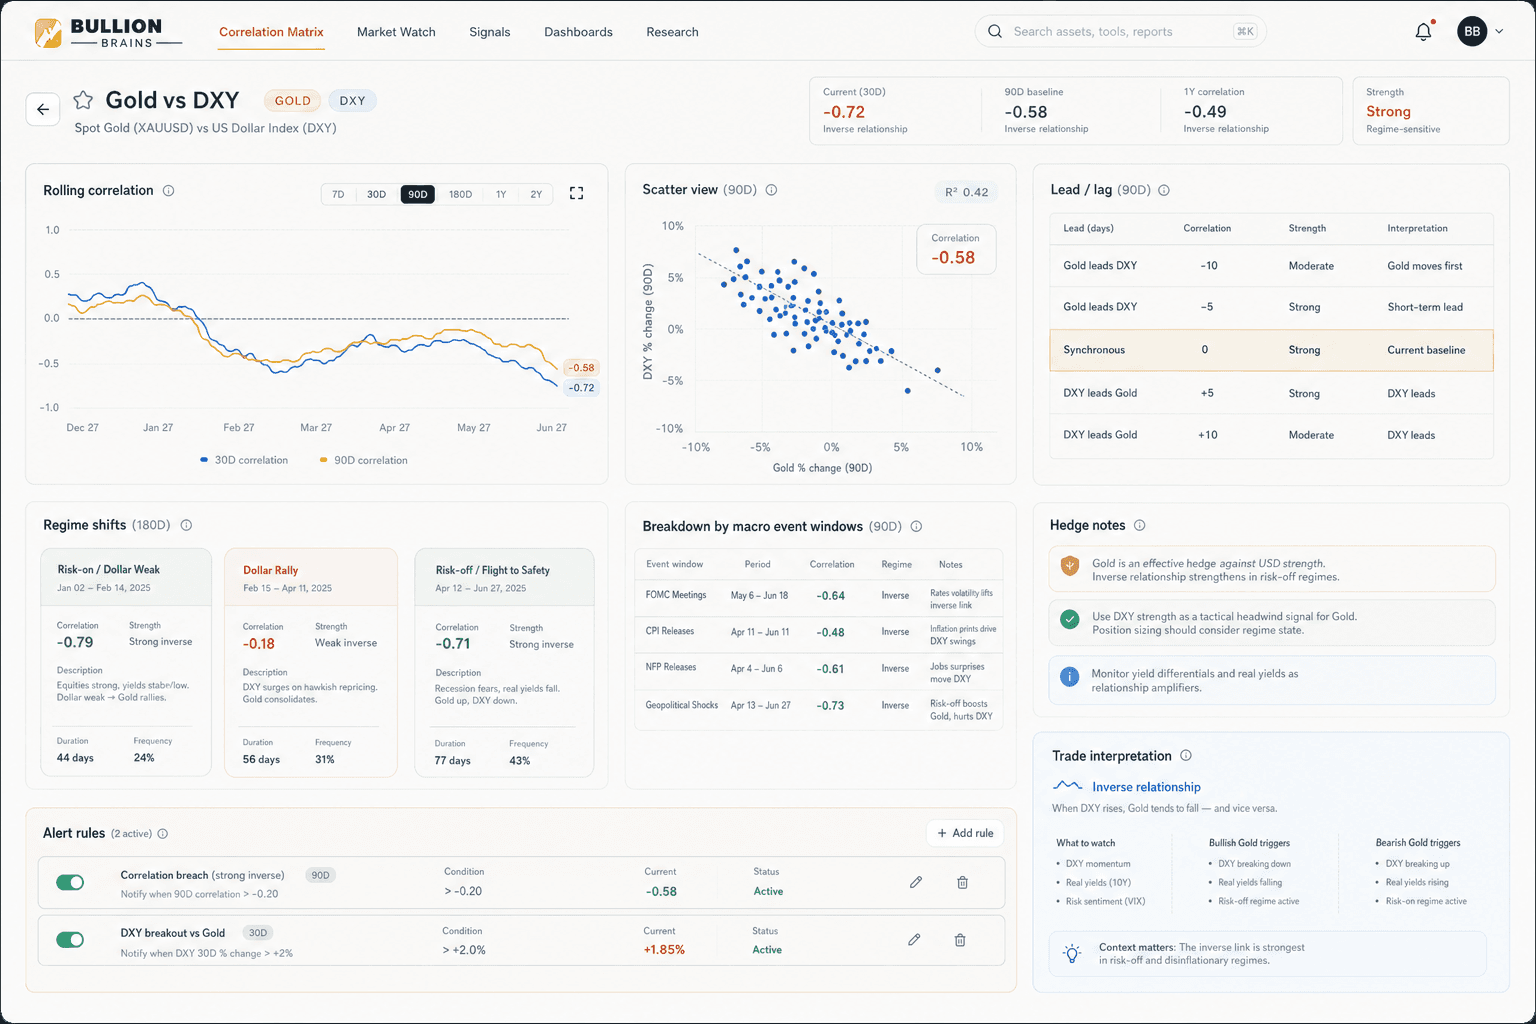
Task: Open macro event windows info icon
Action: (916, 526)
